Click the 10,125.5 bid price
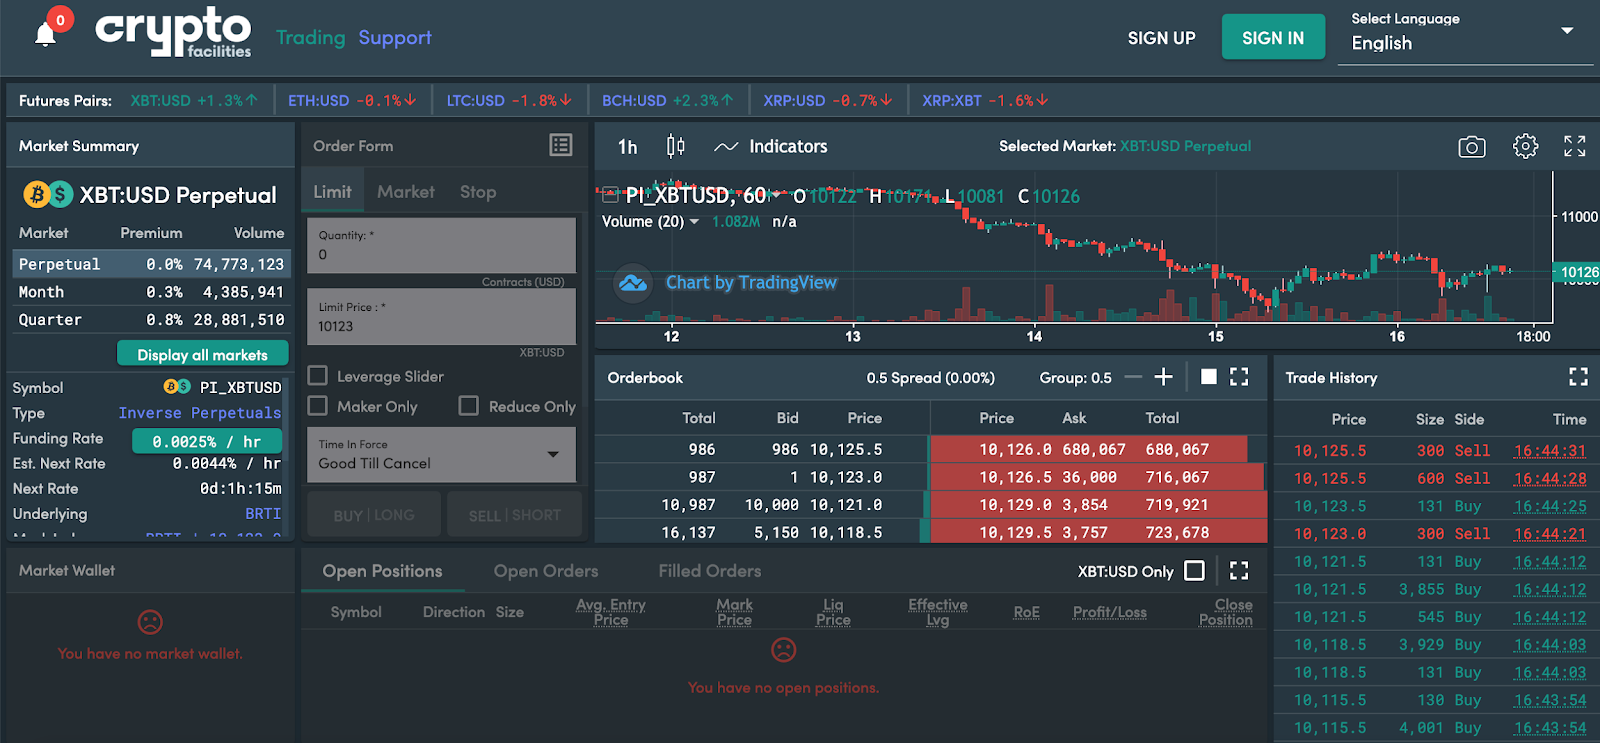The height and width of the screenshot is (743, 1600). (x=846, y=450)
